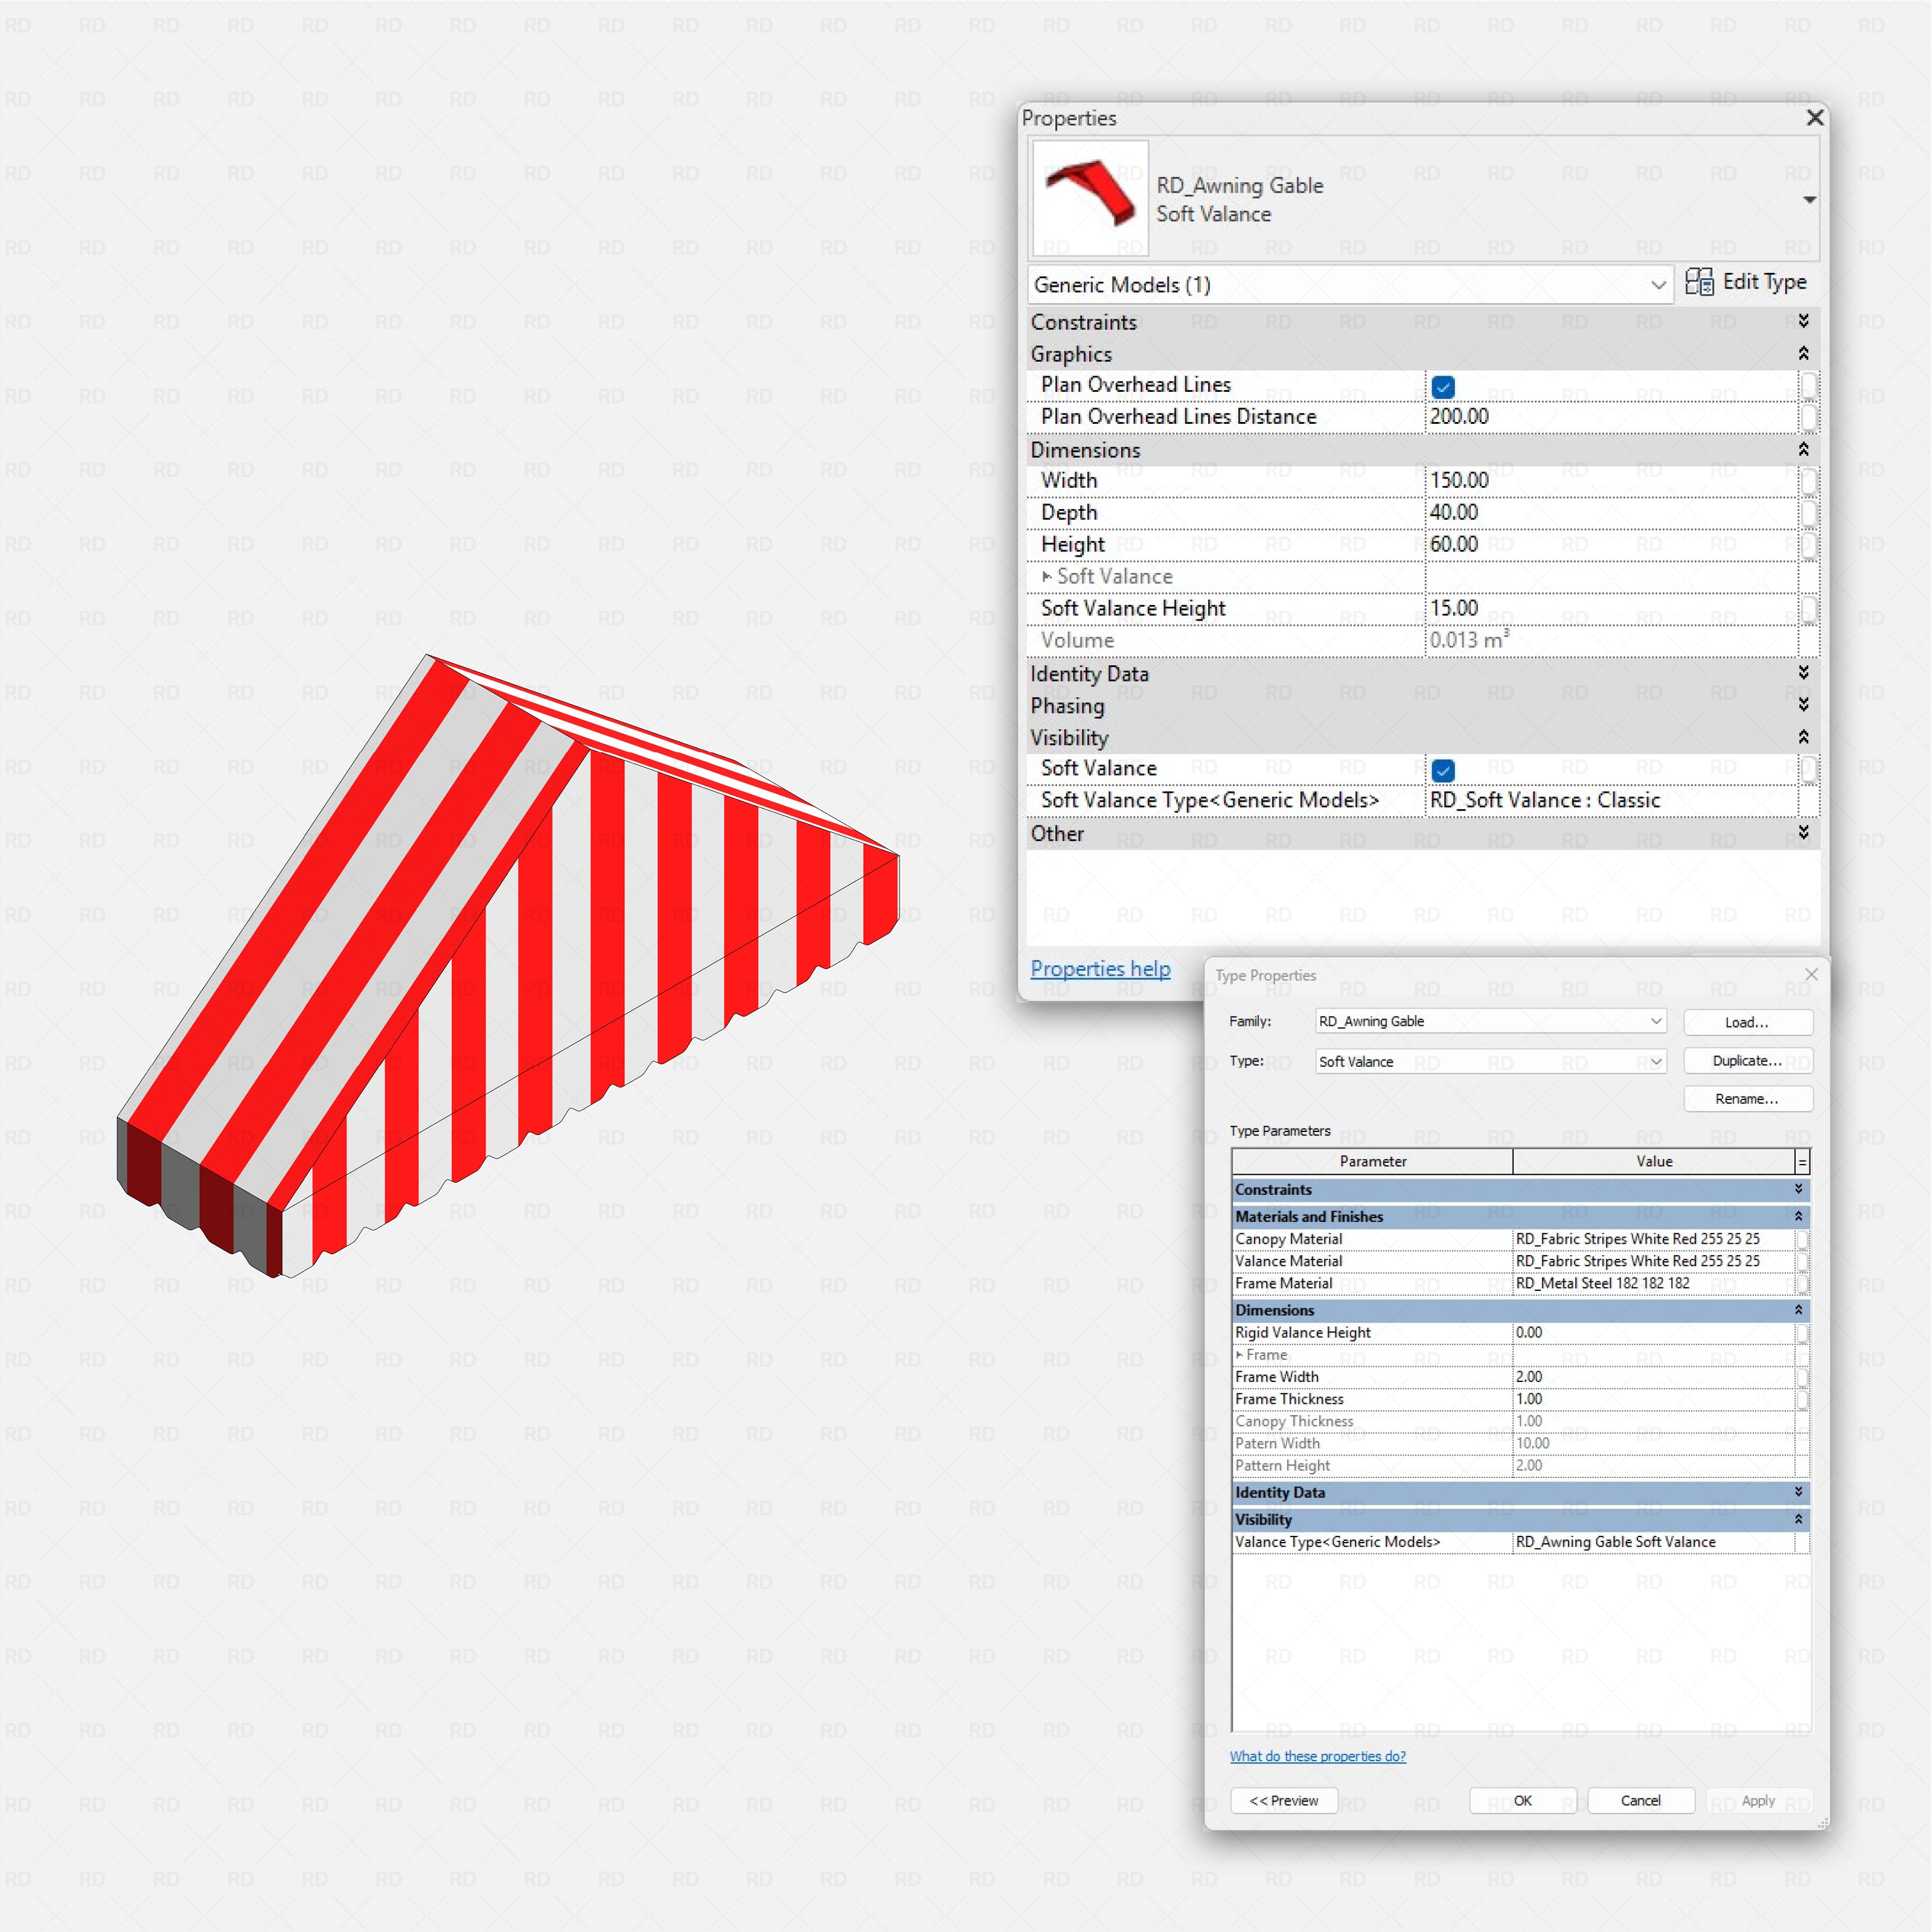The height and width of the screenshot is (1932, 1932).
Task: Click the RD_Awning Gable preview thumbnail
Action: [x=1090, y=197]
